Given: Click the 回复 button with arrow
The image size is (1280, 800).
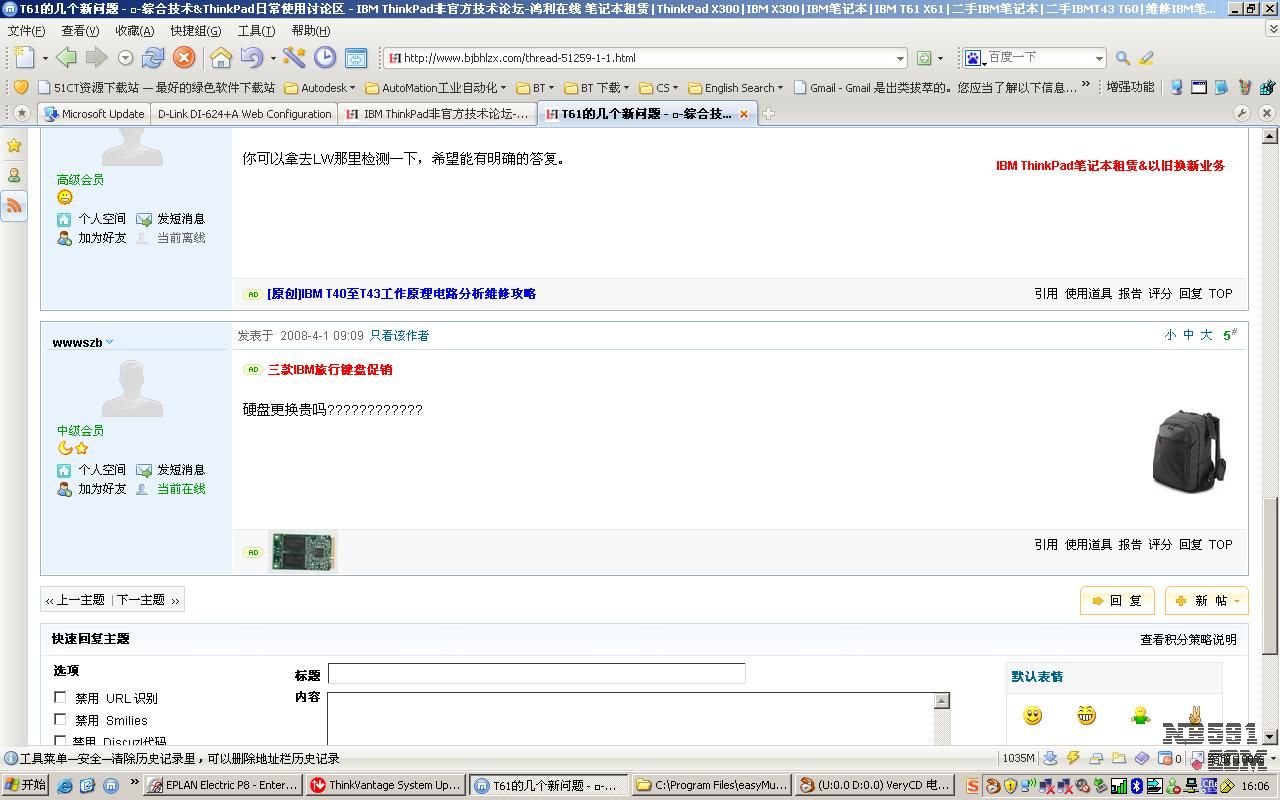Looking at the screenshot, I should click(1117, 600).
